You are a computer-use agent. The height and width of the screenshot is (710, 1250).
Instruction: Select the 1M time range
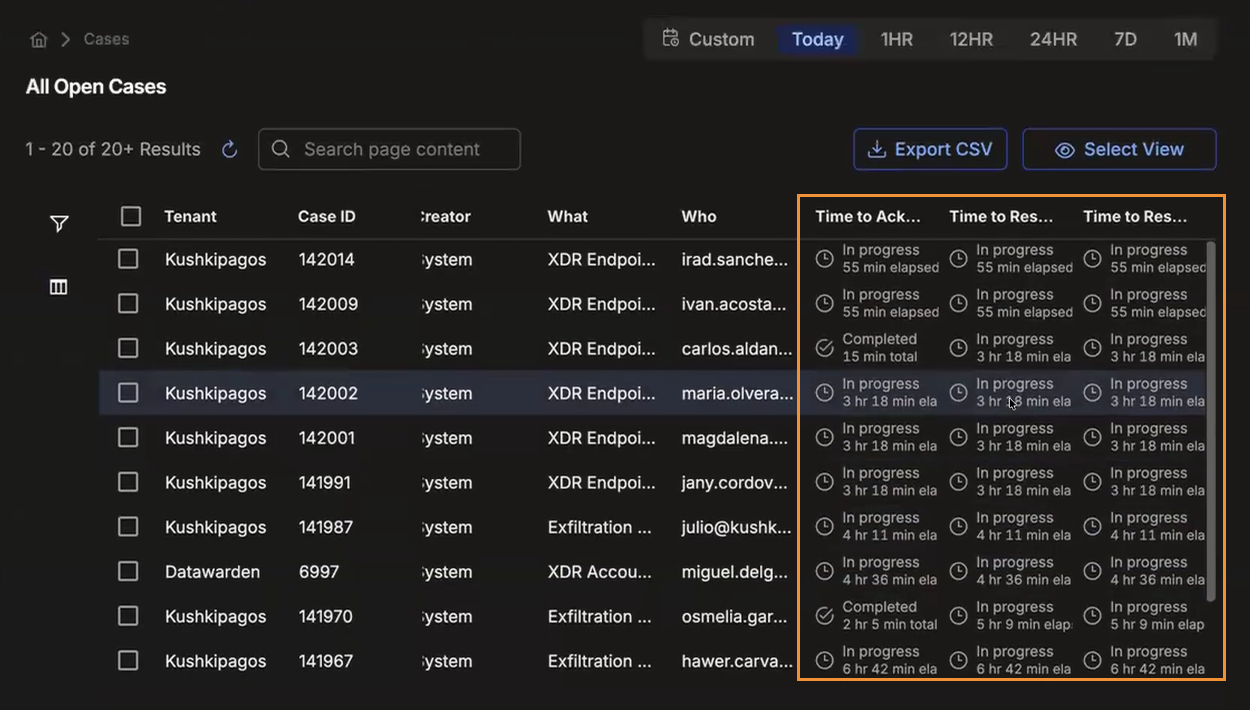coord(1185,39)
